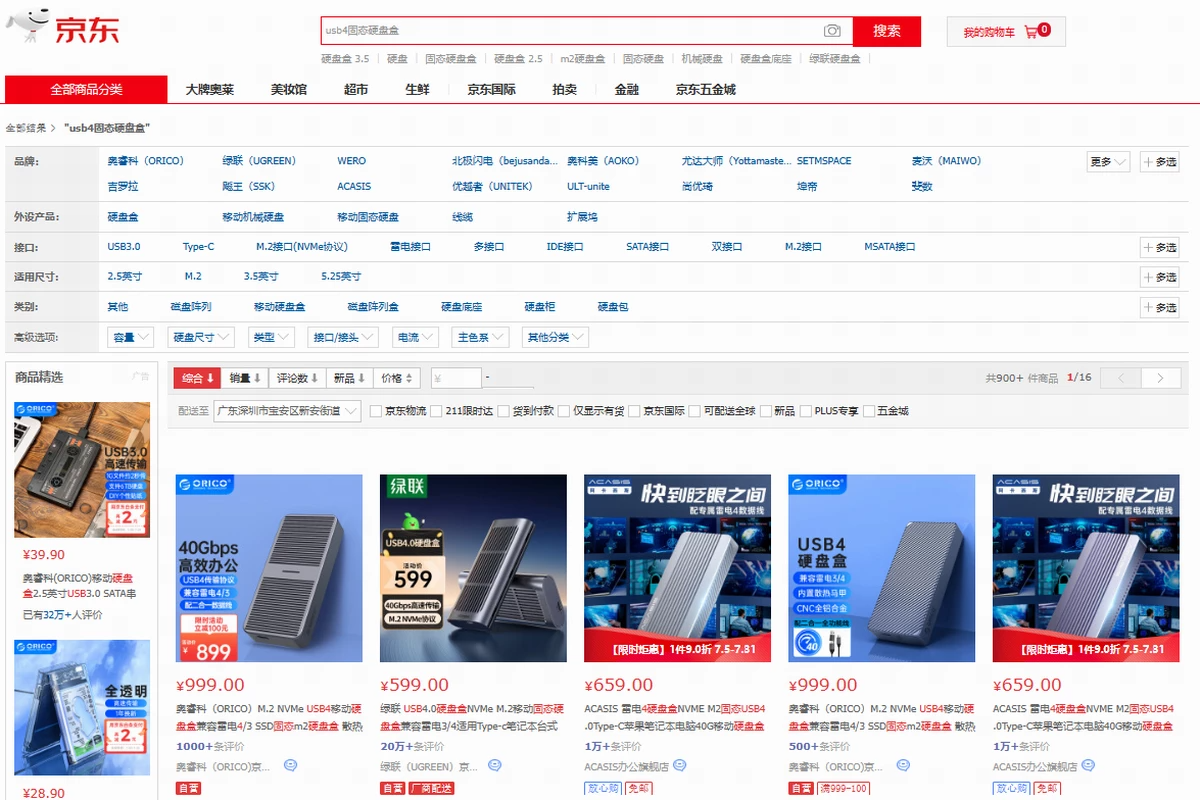1200x800 pixels.
Task: Click 多选 plus button in 品牌 row
Action: pyautogui.click(x=1160, y=161)
